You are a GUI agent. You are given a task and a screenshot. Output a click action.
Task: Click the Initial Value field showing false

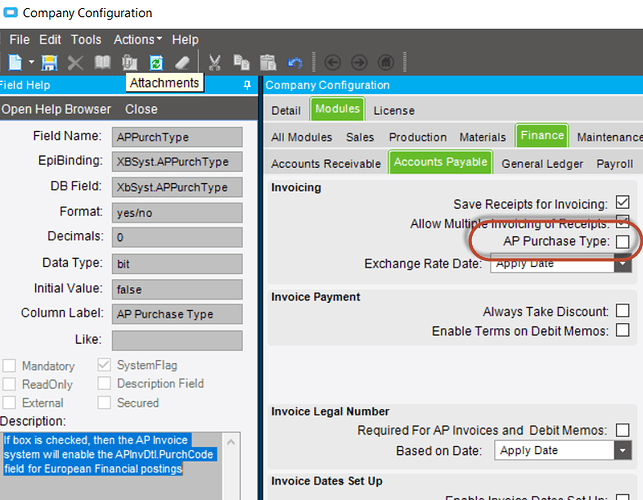[177, 289]
